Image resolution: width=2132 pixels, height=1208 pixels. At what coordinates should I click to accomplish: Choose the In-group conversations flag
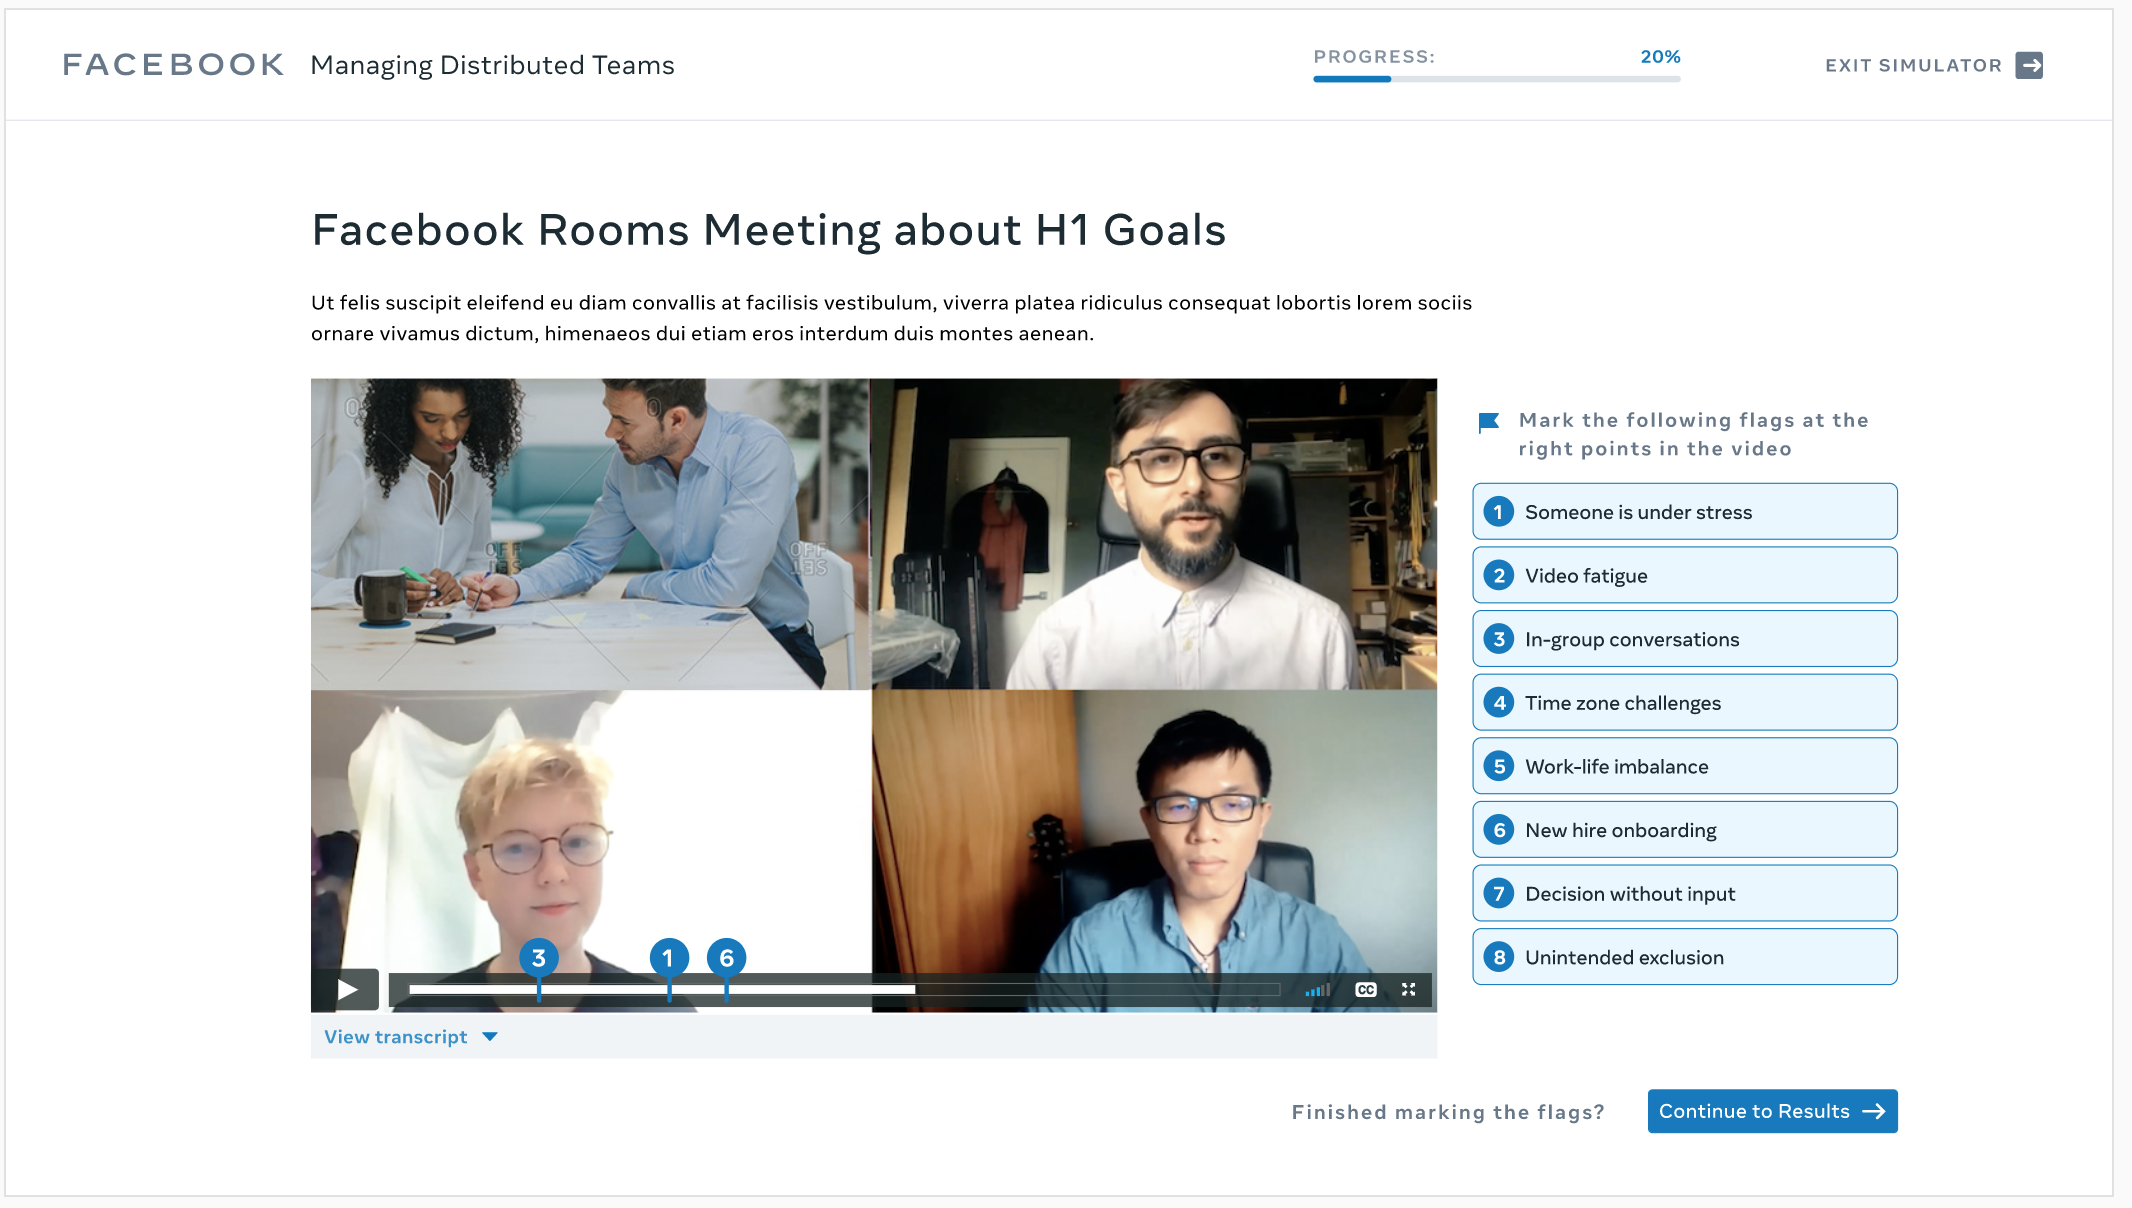1684,639
